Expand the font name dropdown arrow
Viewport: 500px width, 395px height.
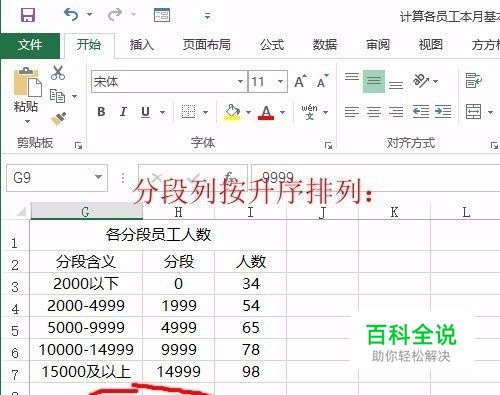click(x=240, y=82)
